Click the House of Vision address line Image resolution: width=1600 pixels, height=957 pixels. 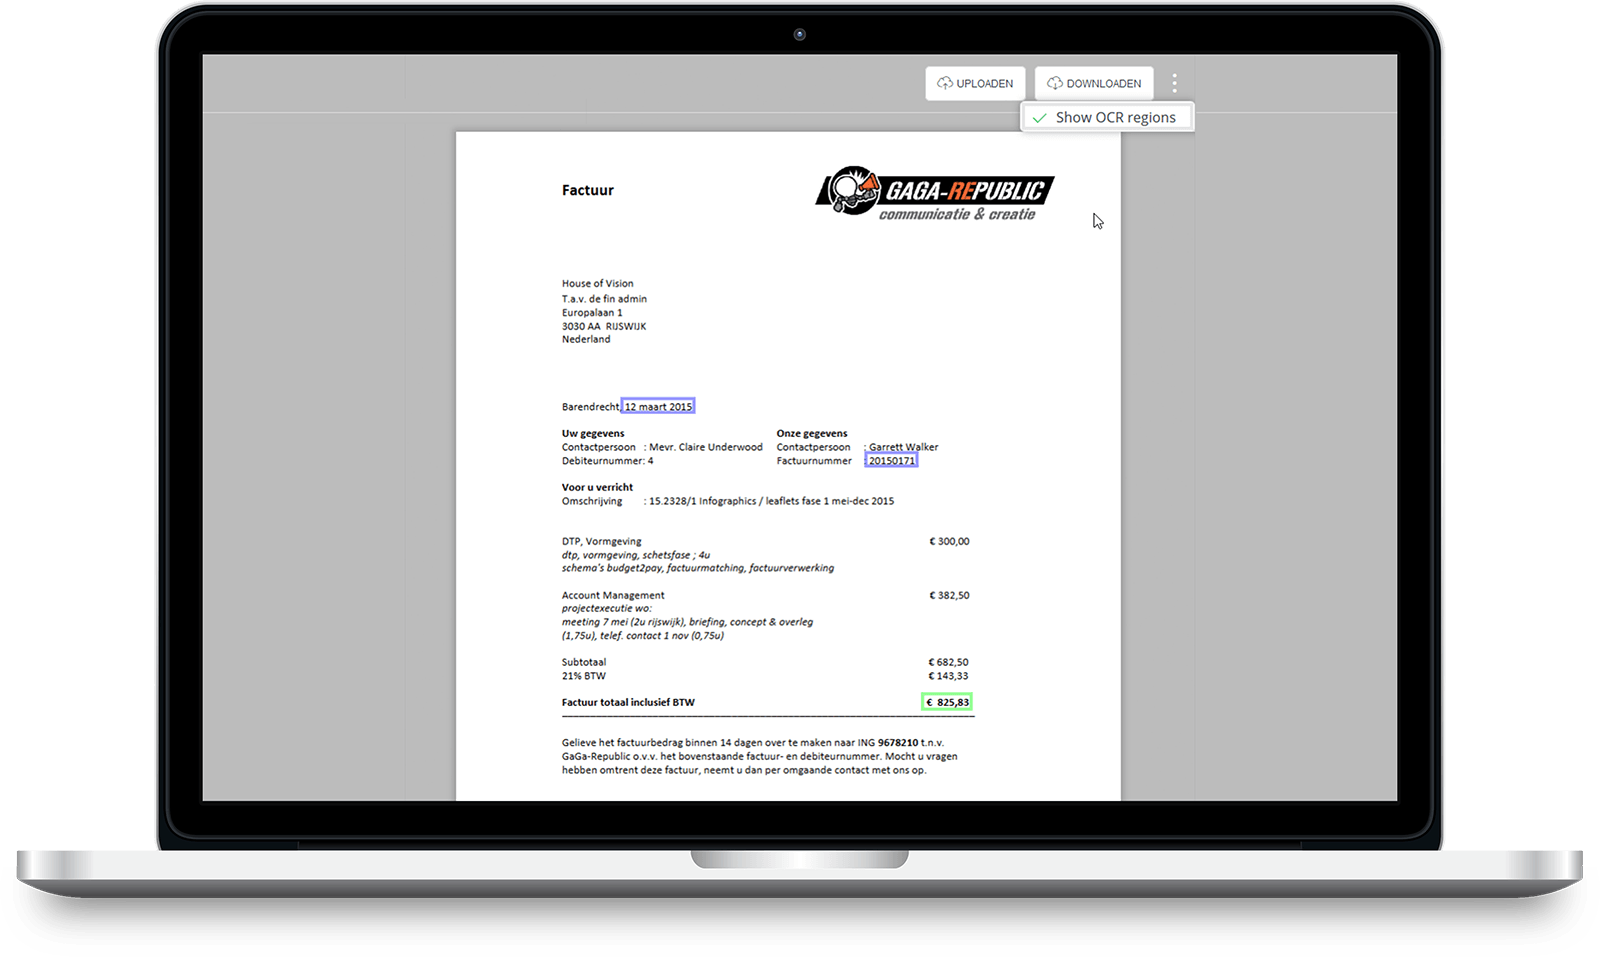(597, 284)
